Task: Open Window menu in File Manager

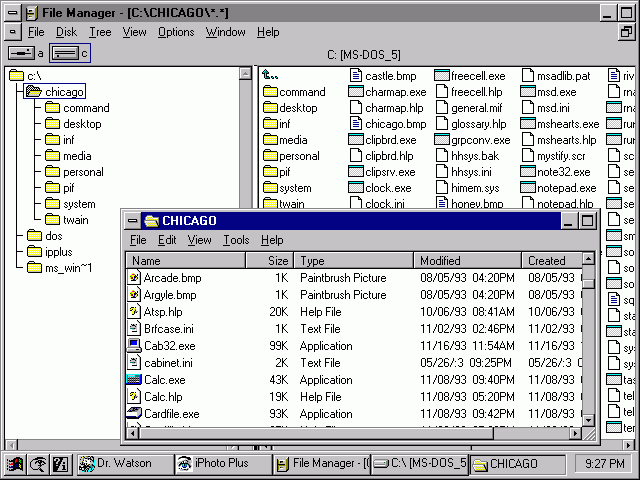Action: [225, 32]
